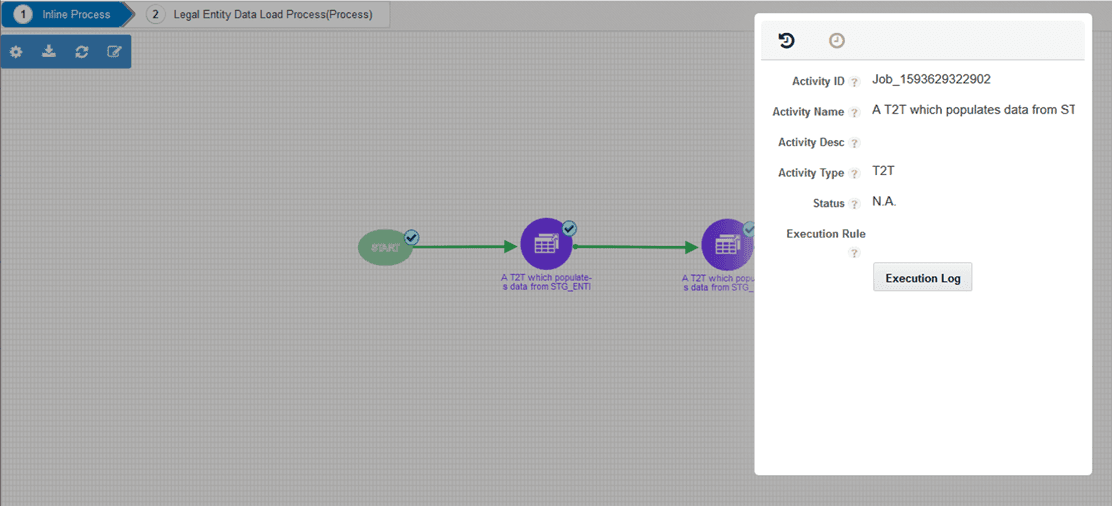This screenshot has height=506, width=1112.
Task: Click the arrow connecting START to first T2T
Action: coord(465,246)
